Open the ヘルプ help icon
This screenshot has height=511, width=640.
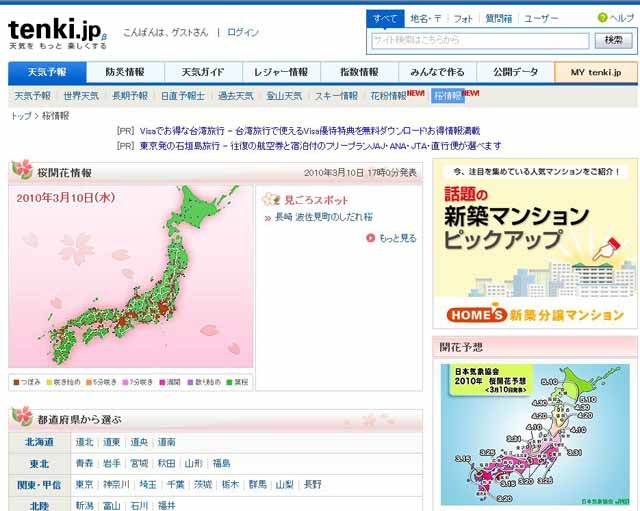[601, 18]
